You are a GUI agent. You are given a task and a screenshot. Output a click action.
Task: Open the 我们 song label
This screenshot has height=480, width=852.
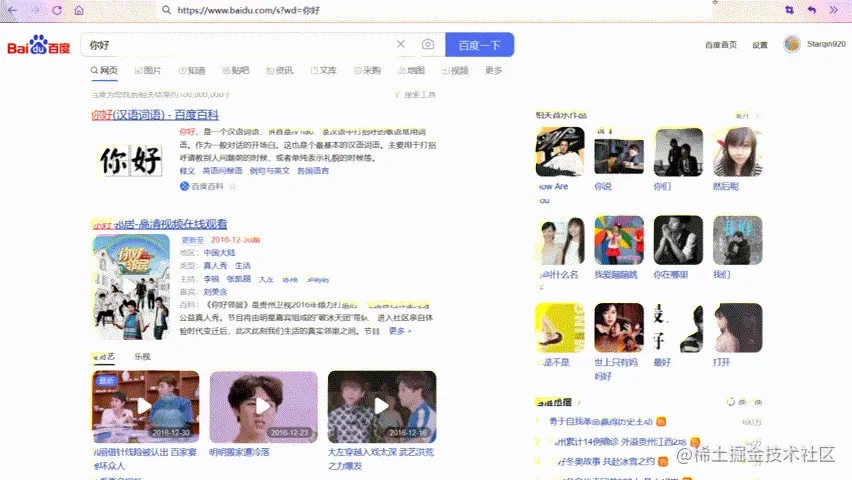tap(722, 275)
